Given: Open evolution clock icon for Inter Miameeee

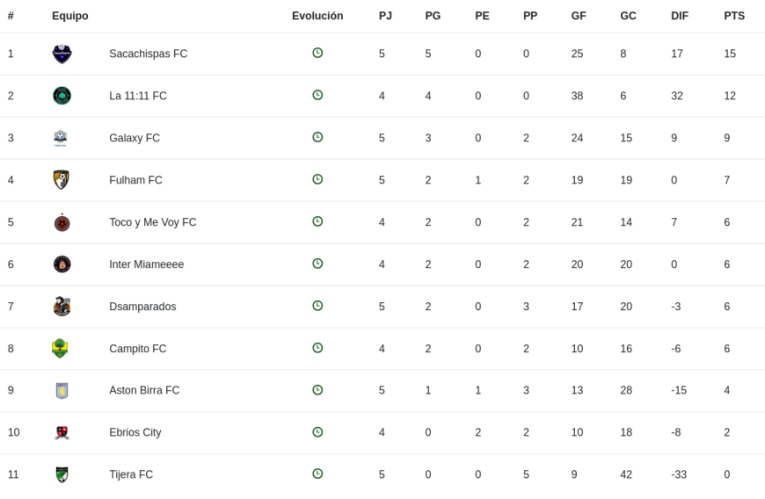Looking at the screenshot, I should (x=318, y=263).
